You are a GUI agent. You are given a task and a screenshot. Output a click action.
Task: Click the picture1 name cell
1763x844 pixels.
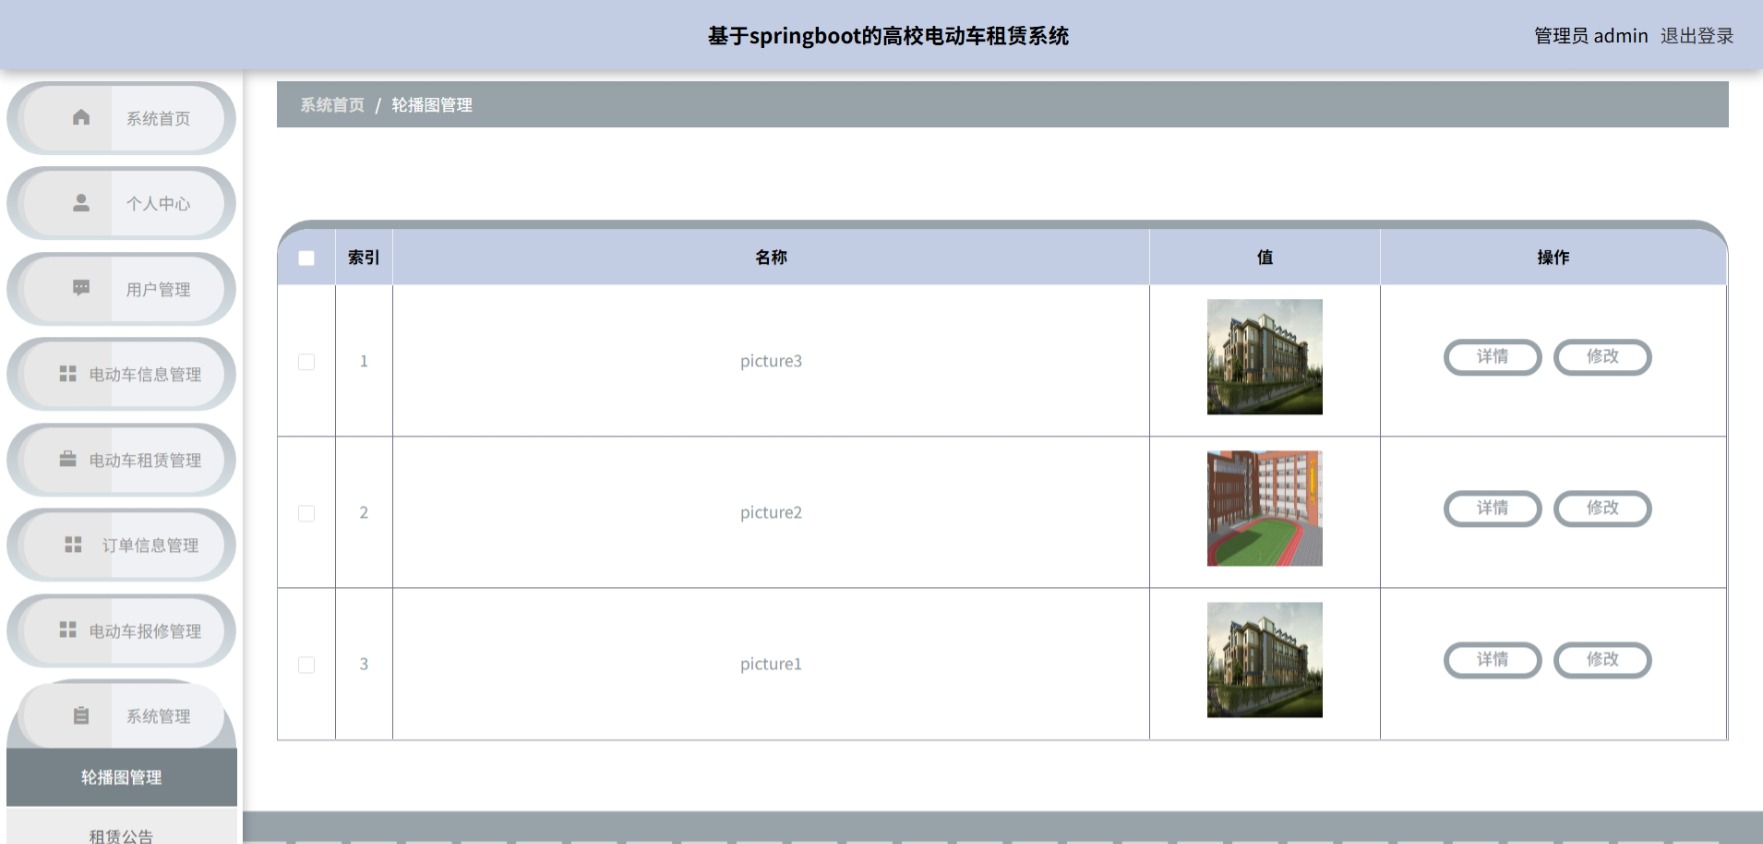point(771,664)
